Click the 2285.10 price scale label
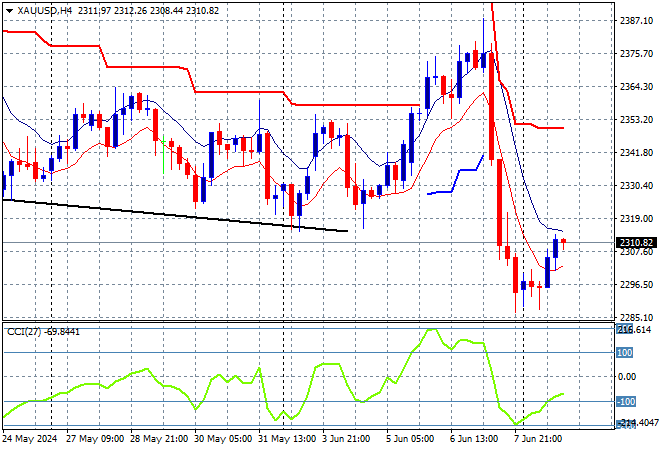This screenshot has width=660, height=450. pyautogui.click(x=636, y=317)
